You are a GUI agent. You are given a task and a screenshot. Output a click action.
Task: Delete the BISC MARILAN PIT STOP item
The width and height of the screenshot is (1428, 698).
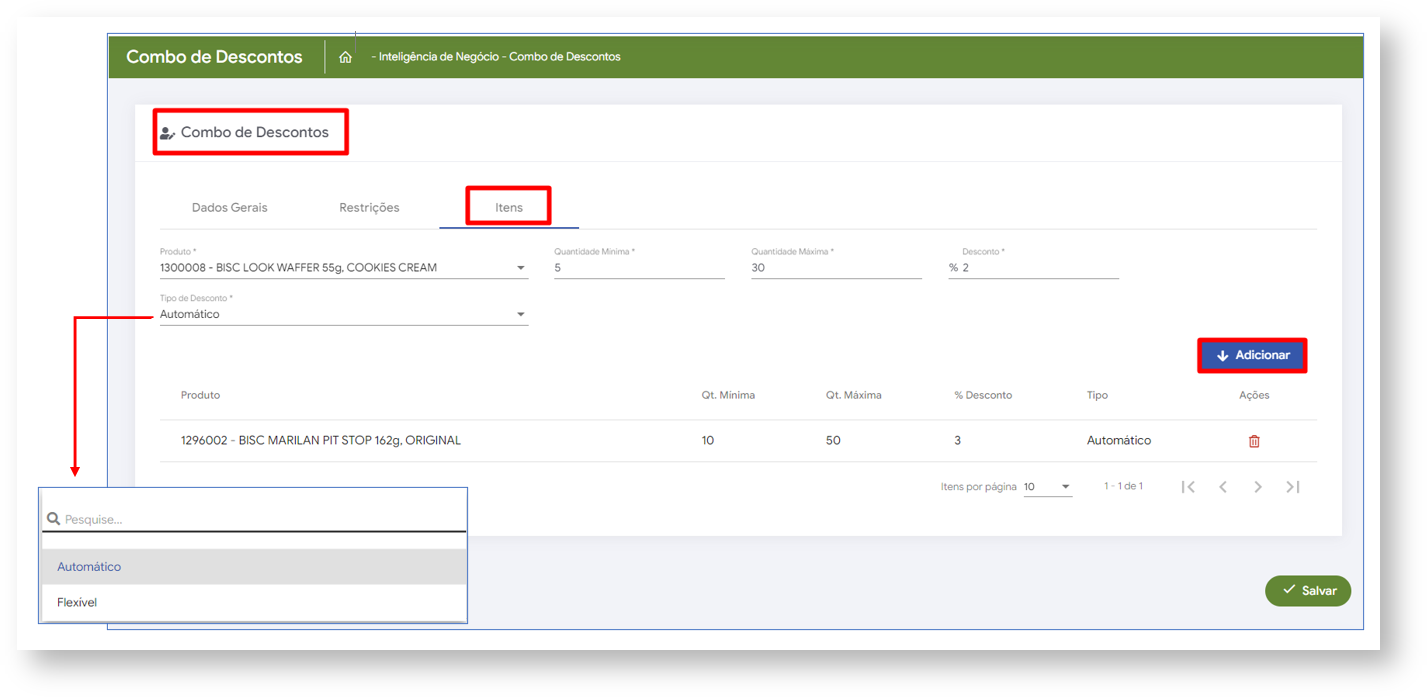1254,441
